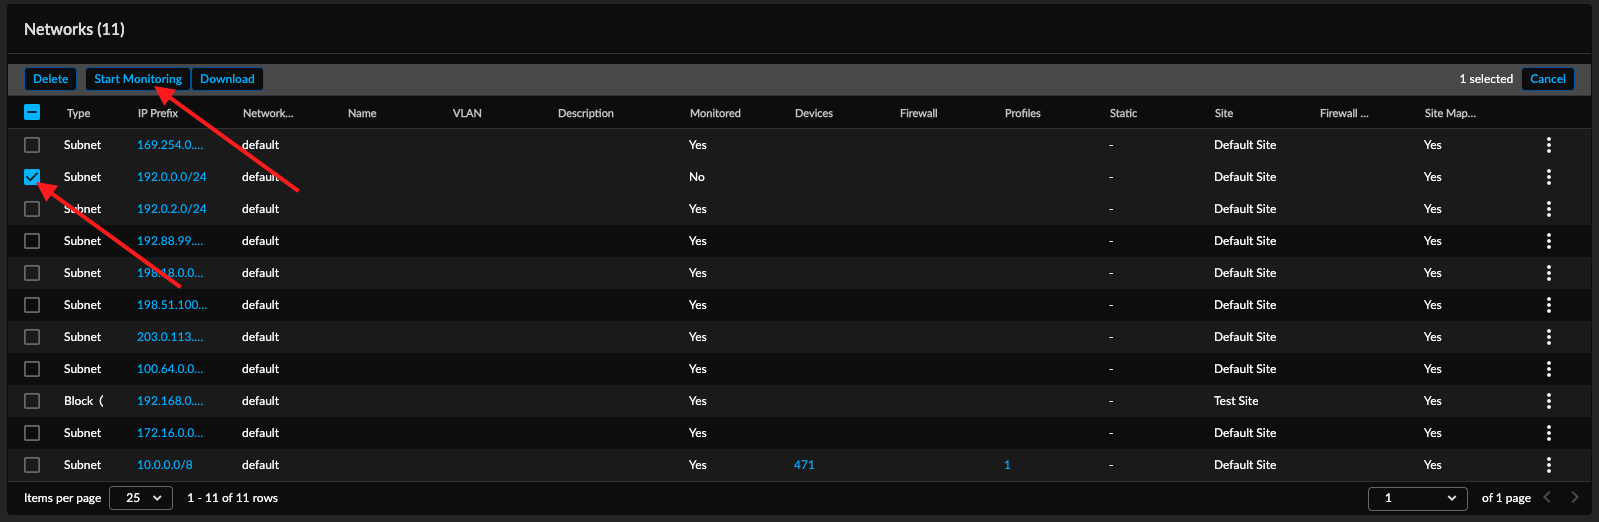Click the '1 selected' status text
The width and height of the screenshot is (1599, 522).
click(1486, 79)
